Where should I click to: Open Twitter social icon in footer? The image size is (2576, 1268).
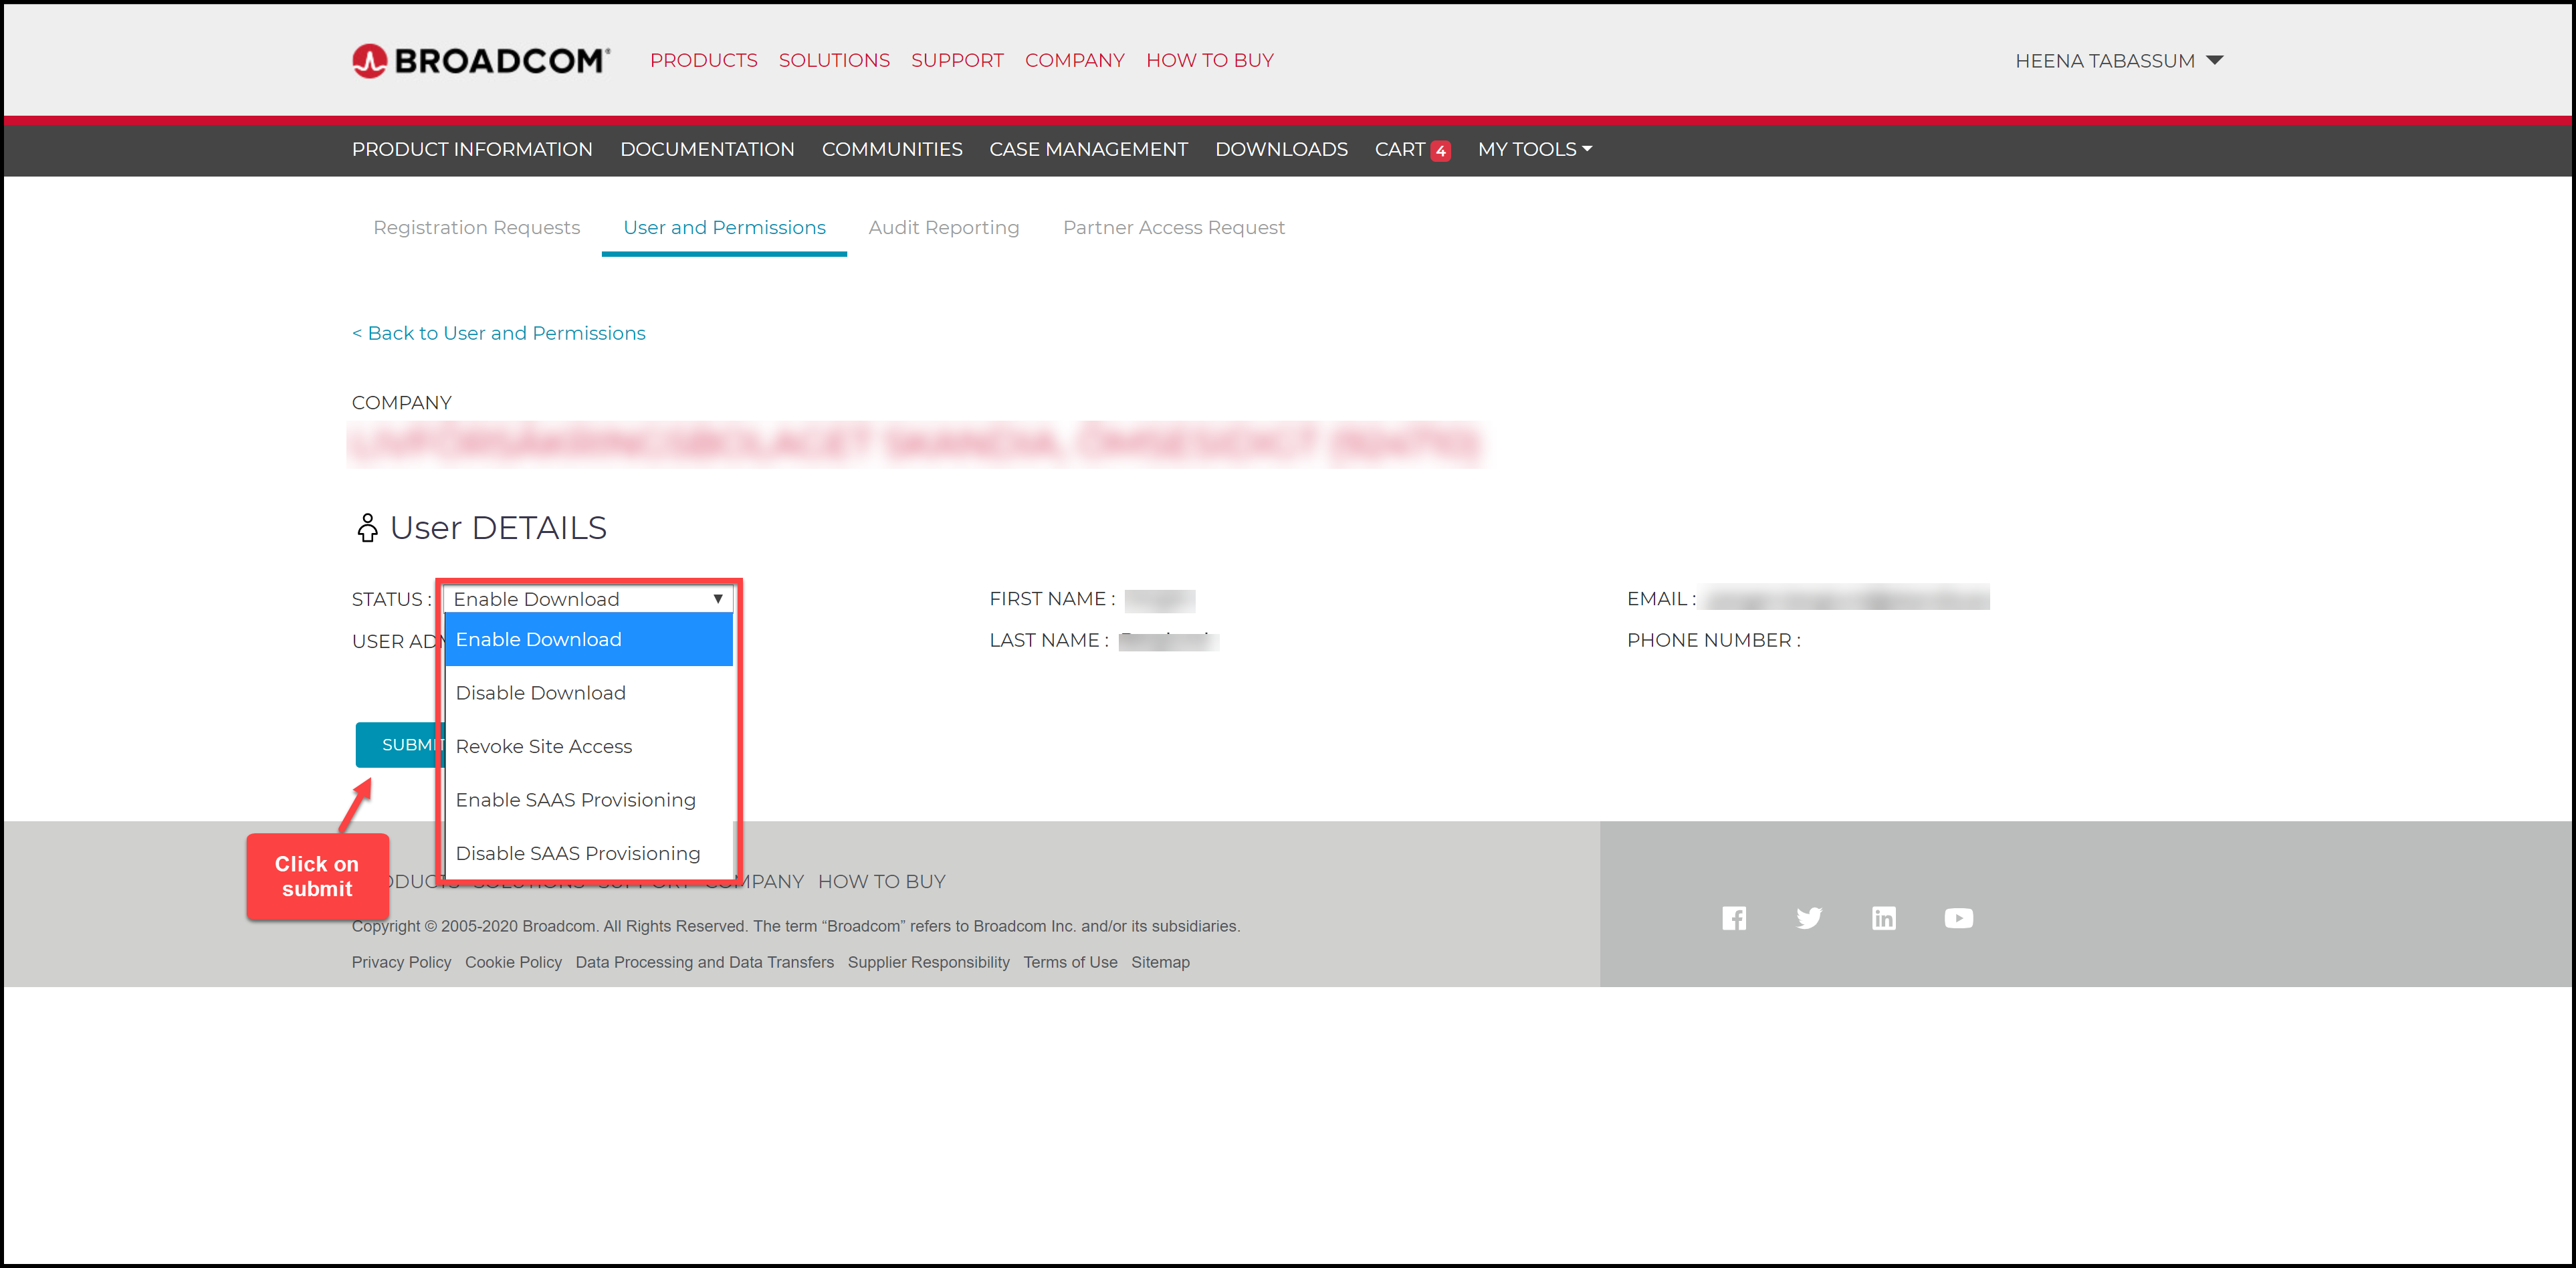pos(1808,918)
